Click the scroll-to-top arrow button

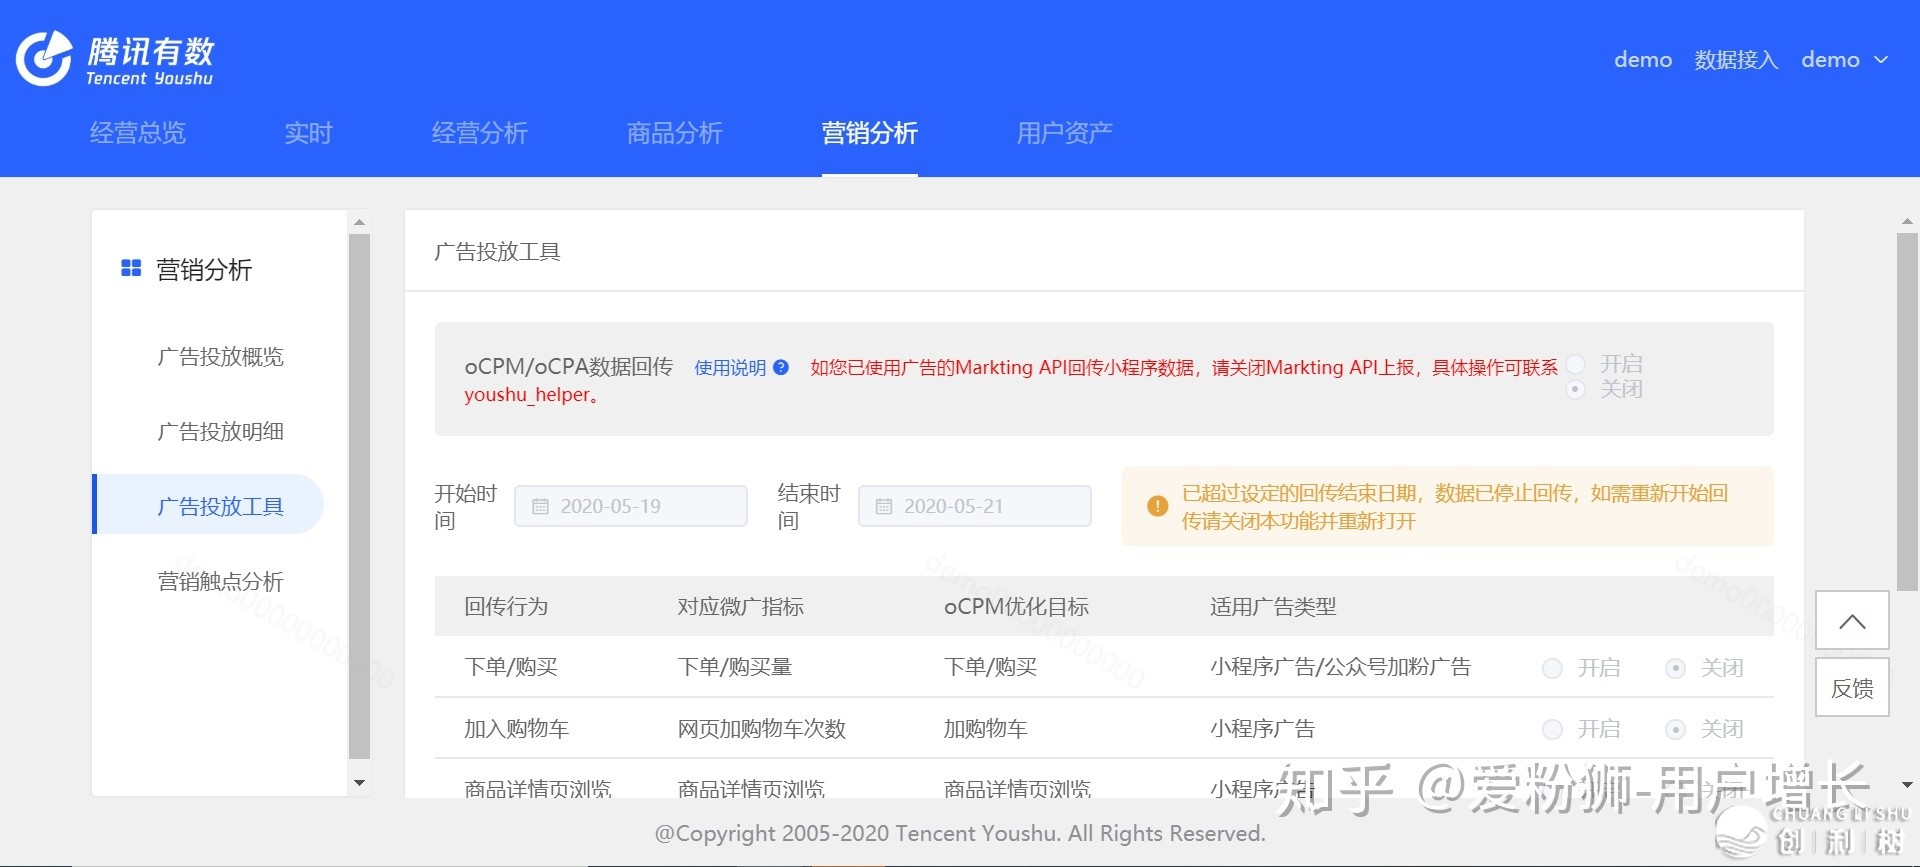click(x=1852, y=621)
